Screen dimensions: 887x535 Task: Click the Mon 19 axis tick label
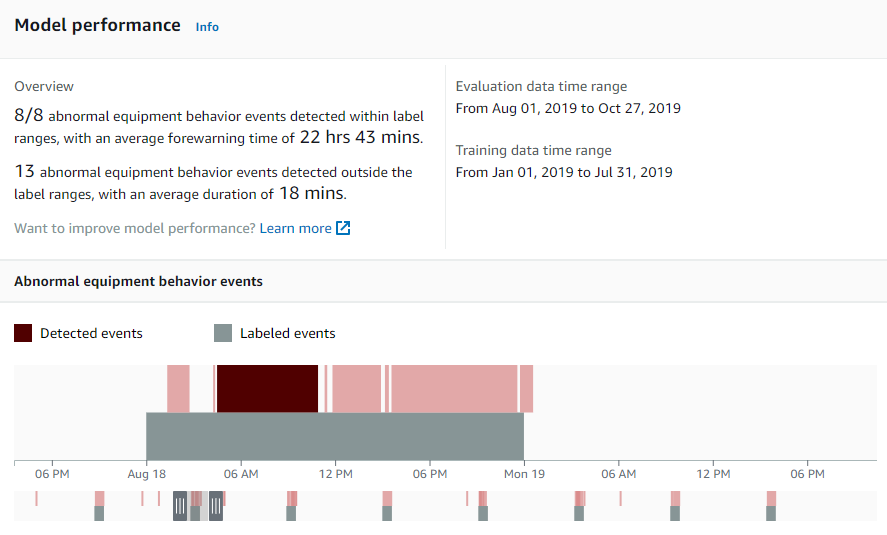point(524,474)
